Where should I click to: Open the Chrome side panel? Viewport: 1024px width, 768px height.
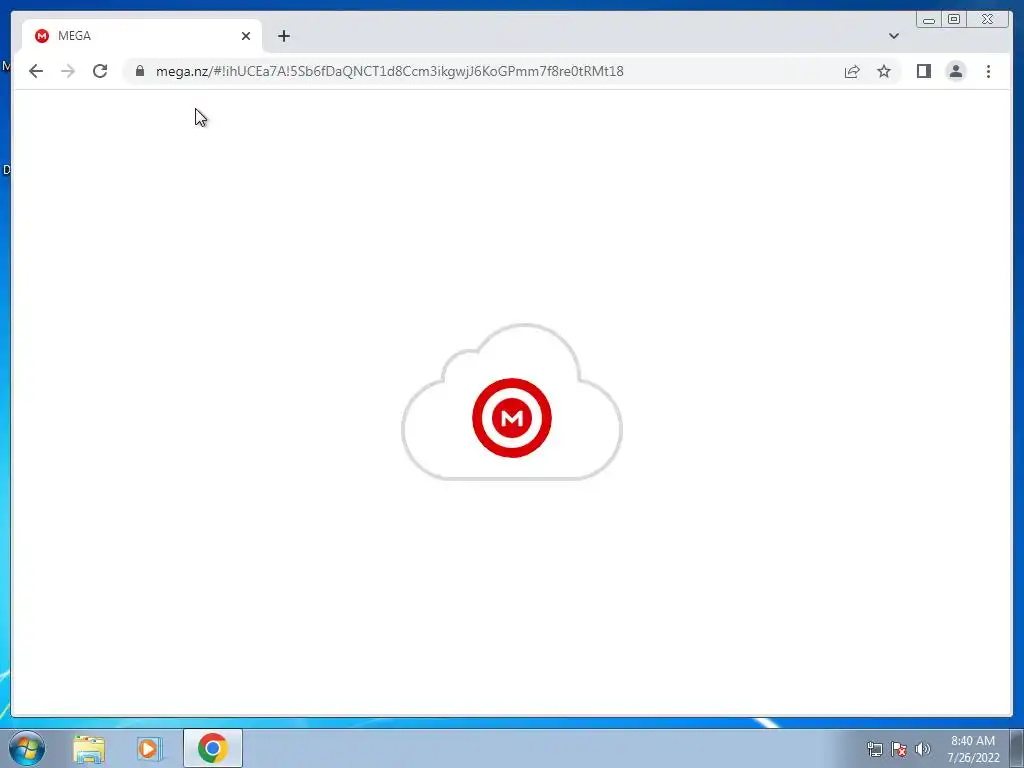[x=923, y=71]
